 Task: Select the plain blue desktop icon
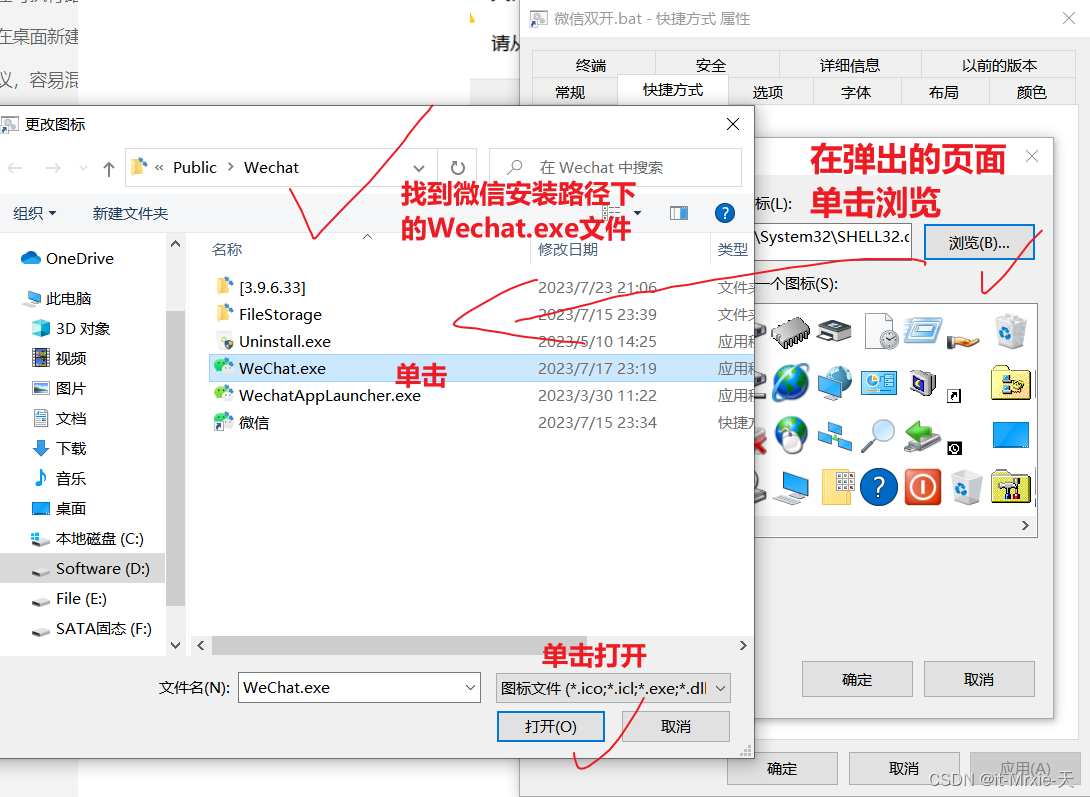pyautogui.click(x=1011, y=435)
